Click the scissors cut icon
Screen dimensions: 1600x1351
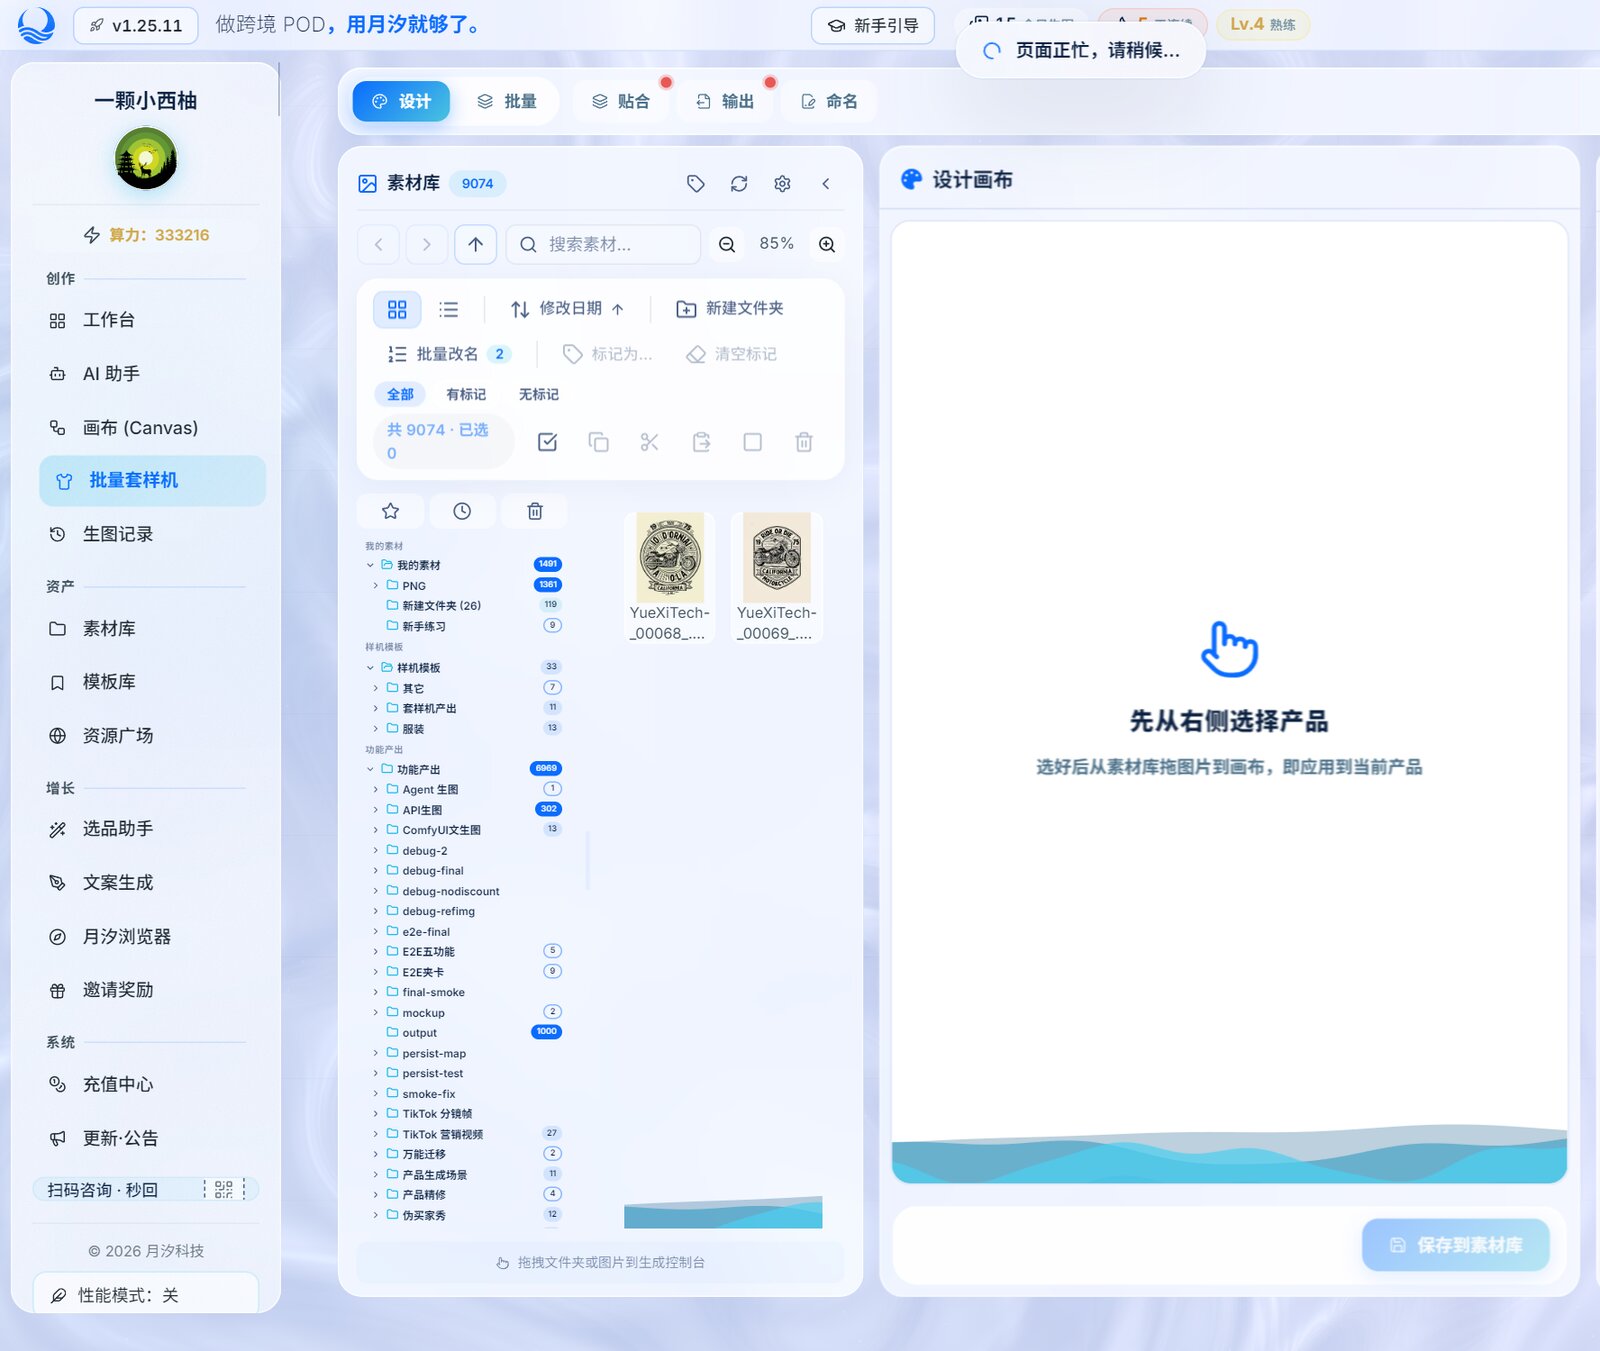[650, 442]
